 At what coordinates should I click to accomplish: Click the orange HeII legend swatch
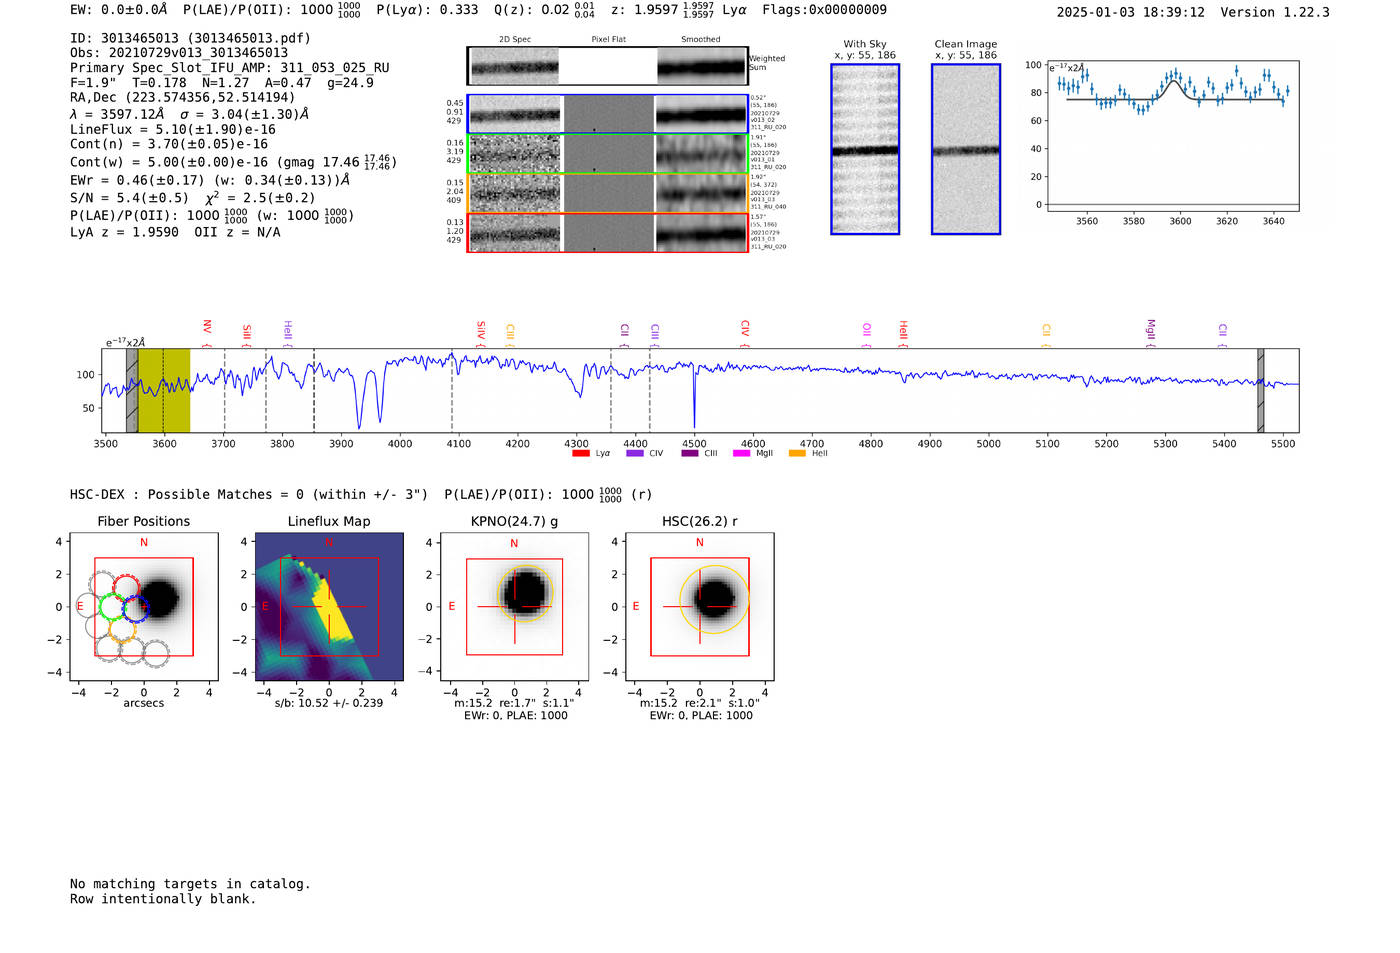coord(797,454)
